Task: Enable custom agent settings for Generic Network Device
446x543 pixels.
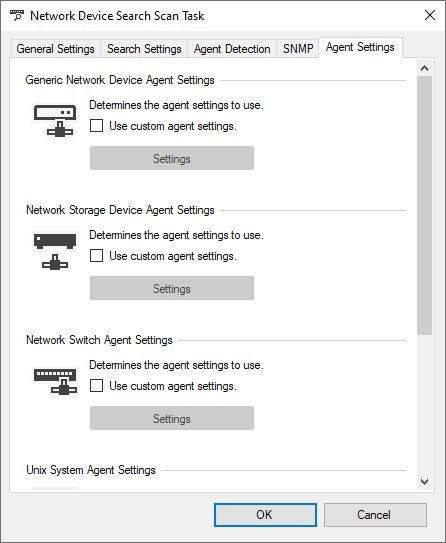Action: 96,126
